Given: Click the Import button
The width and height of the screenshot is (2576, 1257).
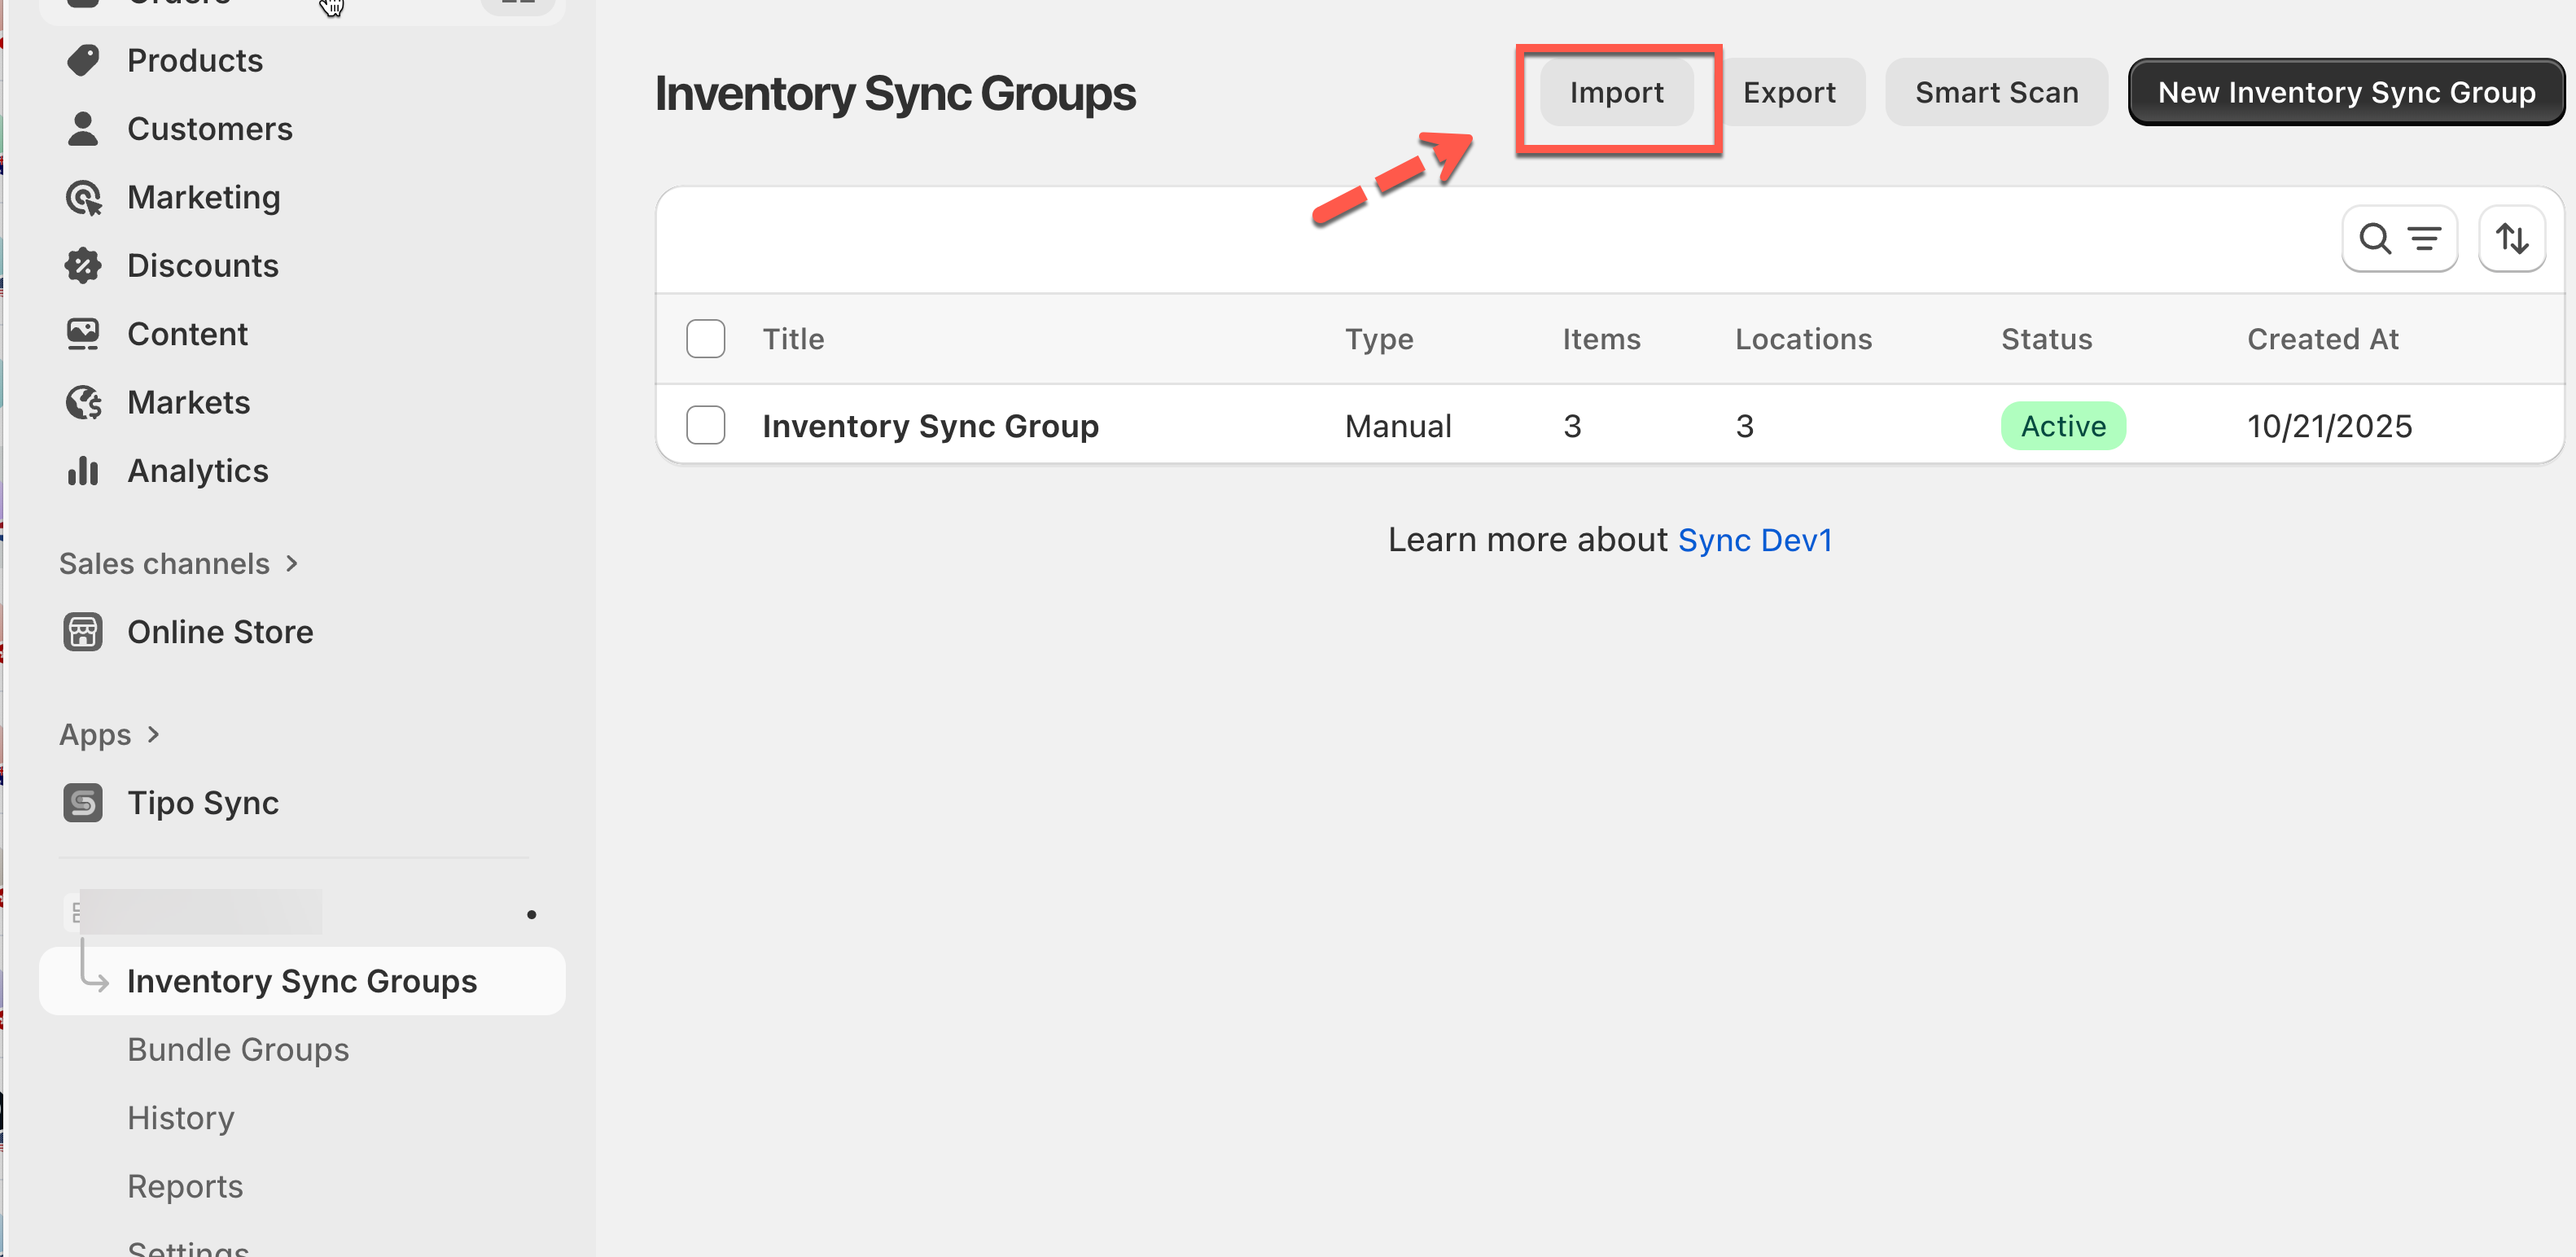Looking at the screenshot, I should tap(1616, 92).
